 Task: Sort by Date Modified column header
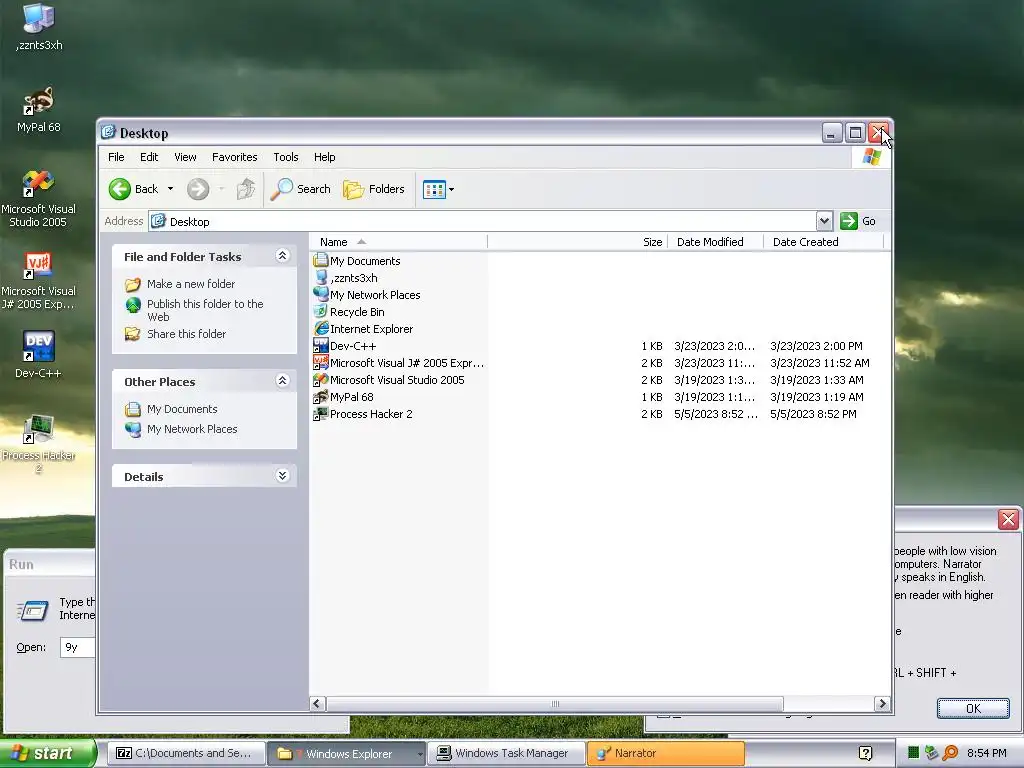(x=715, y=242)
